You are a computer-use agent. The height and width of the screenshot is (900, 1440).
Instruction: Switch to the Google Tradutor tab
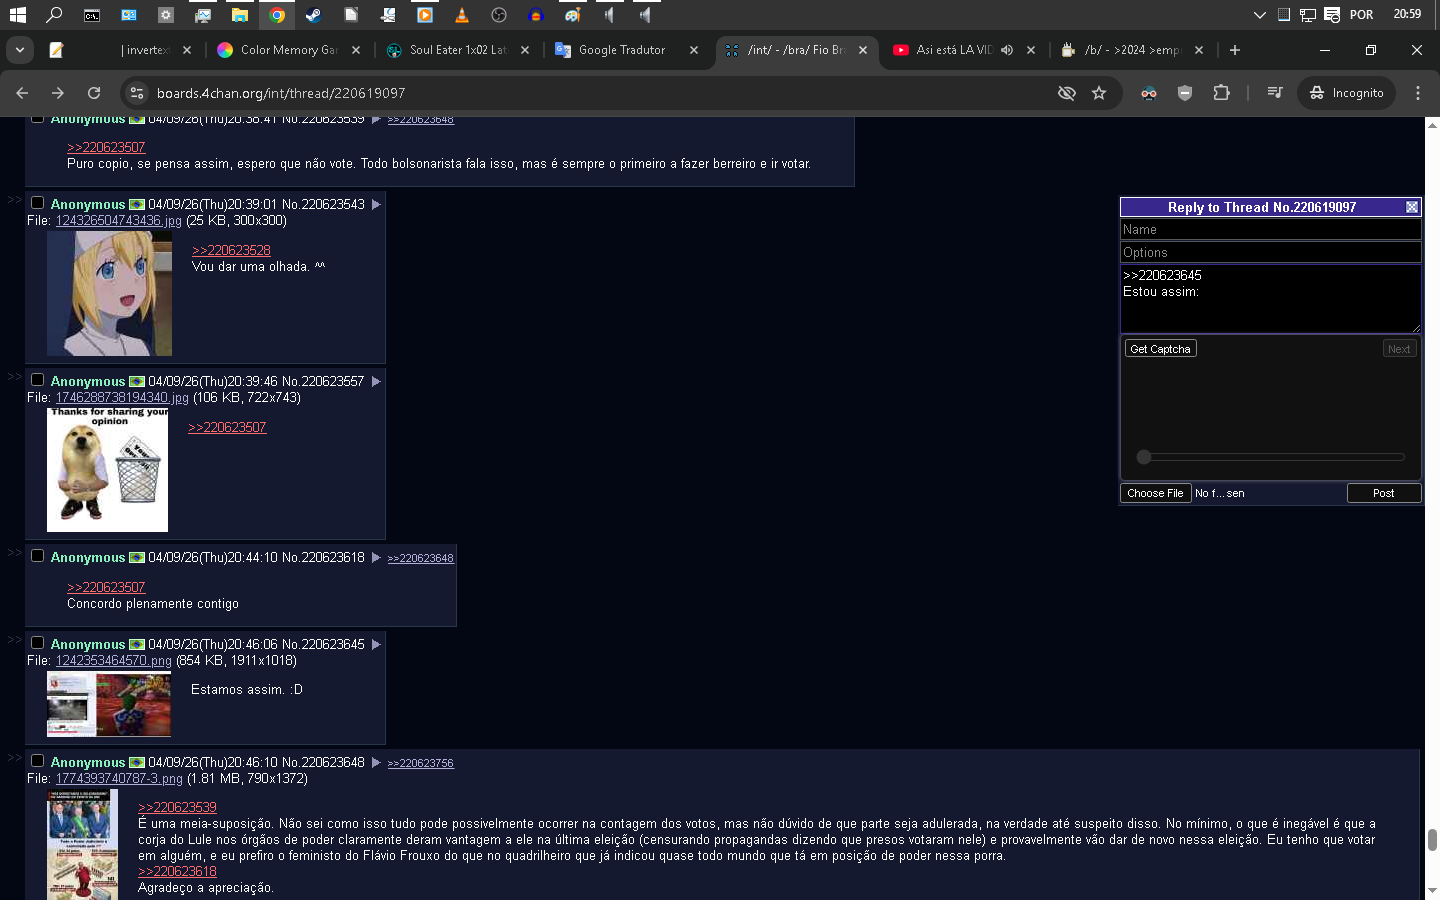[x=627, y=50]
